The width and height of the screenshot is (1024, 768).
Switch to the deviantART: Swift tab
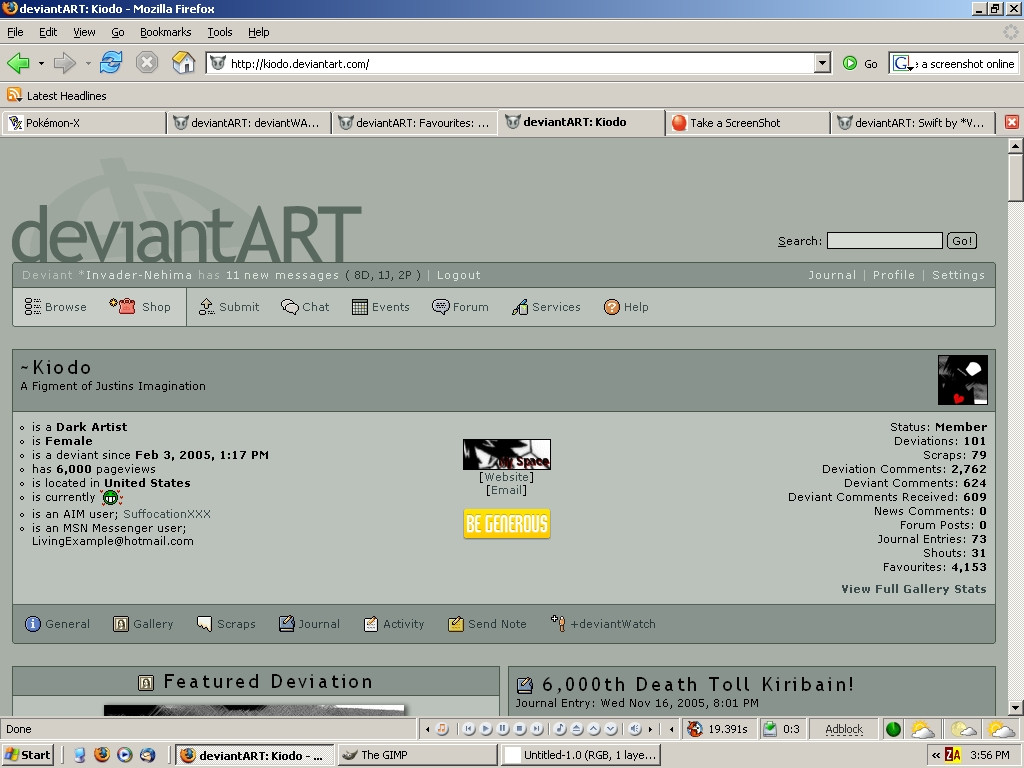(x=912, y=123)
